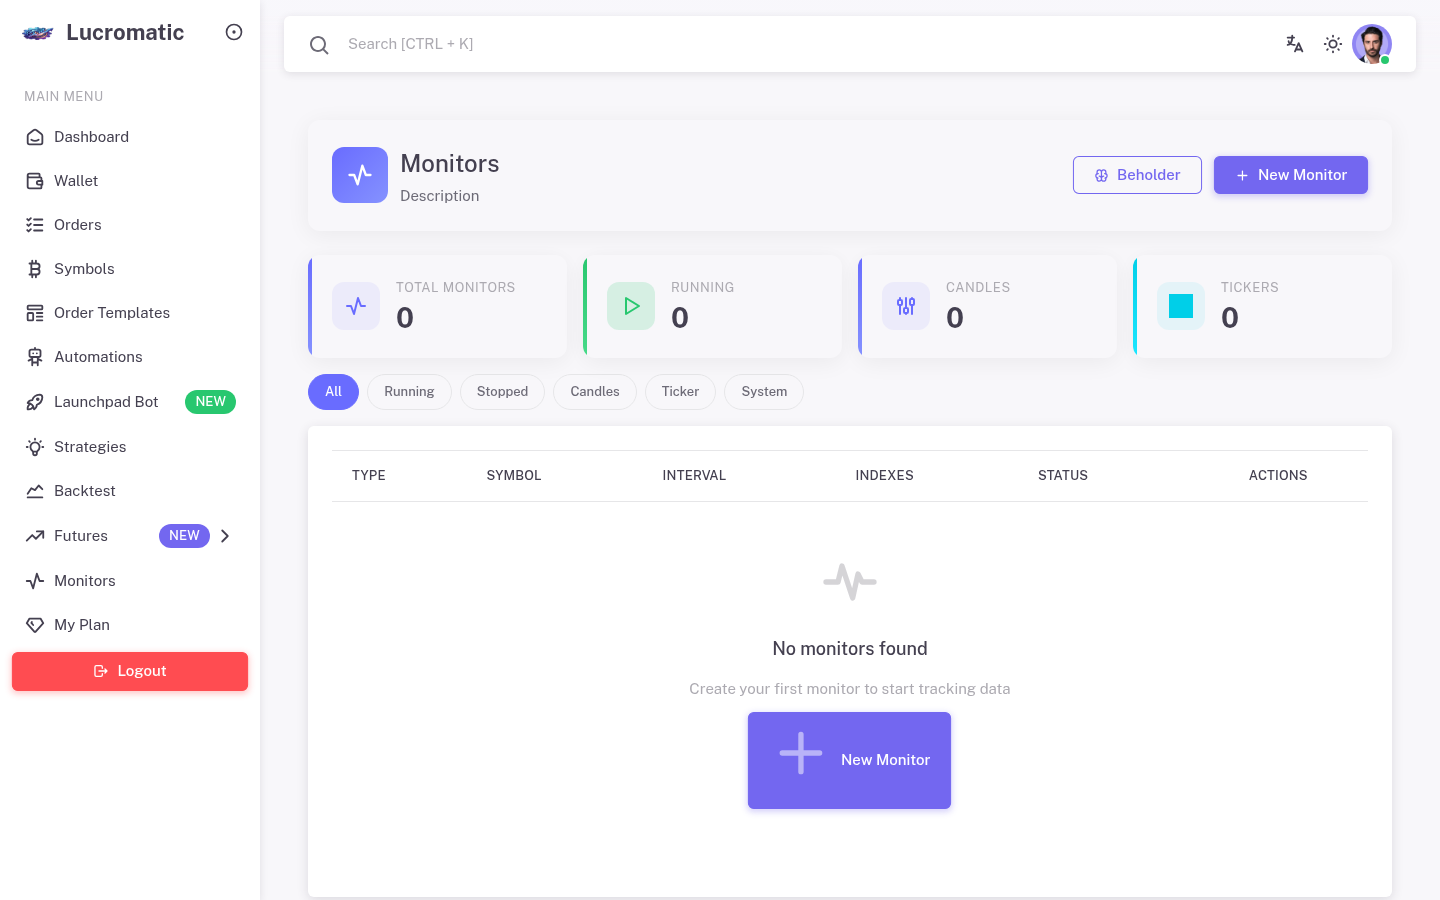
Task: Open the Monitors waveform icon in sidebar
Action: pos(35,581)
